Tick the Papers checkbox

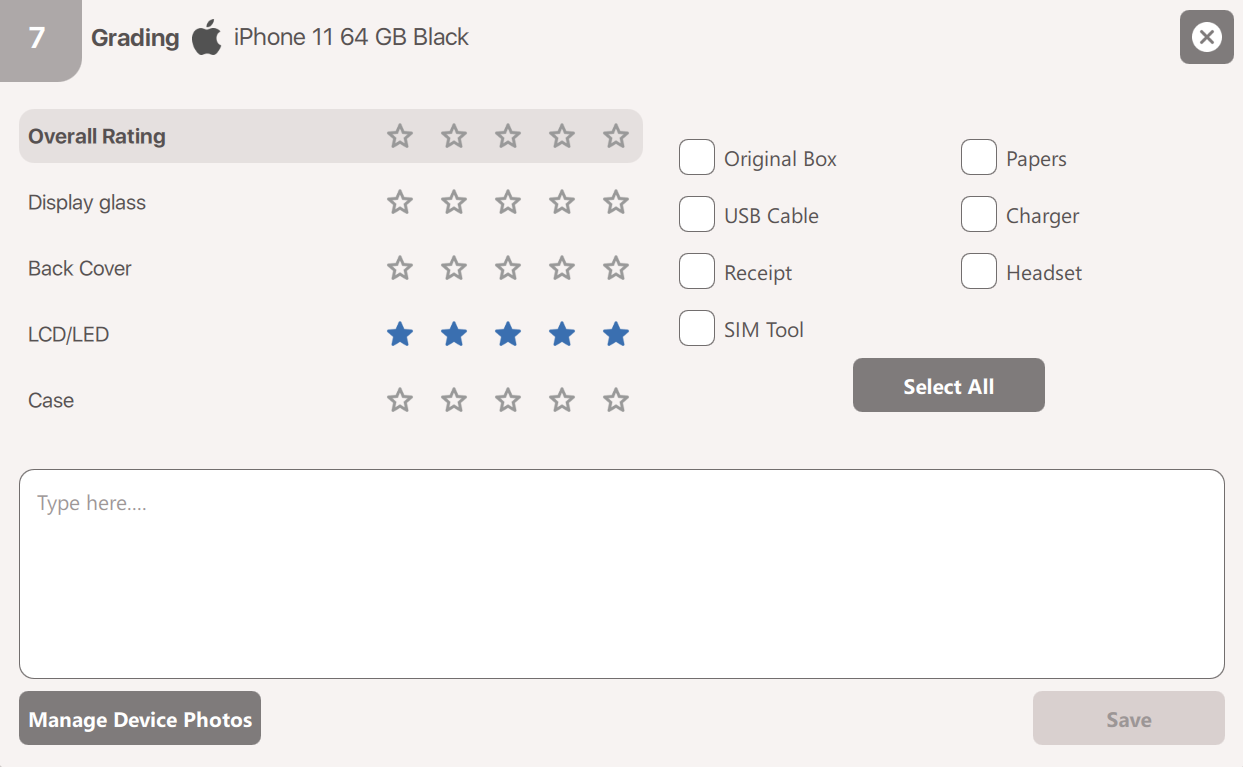pyautogui.click(x=979, y=158)
